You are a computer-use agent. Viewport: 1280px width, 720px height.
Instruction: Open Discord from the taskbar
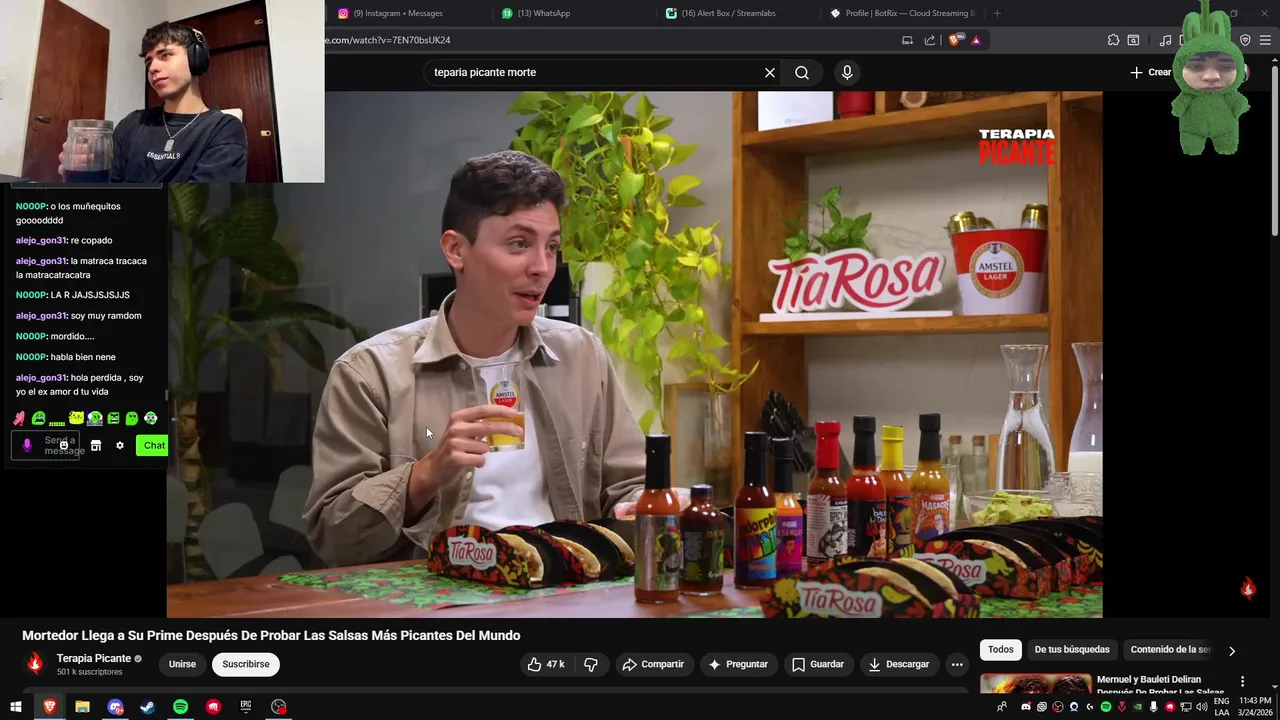115,707
